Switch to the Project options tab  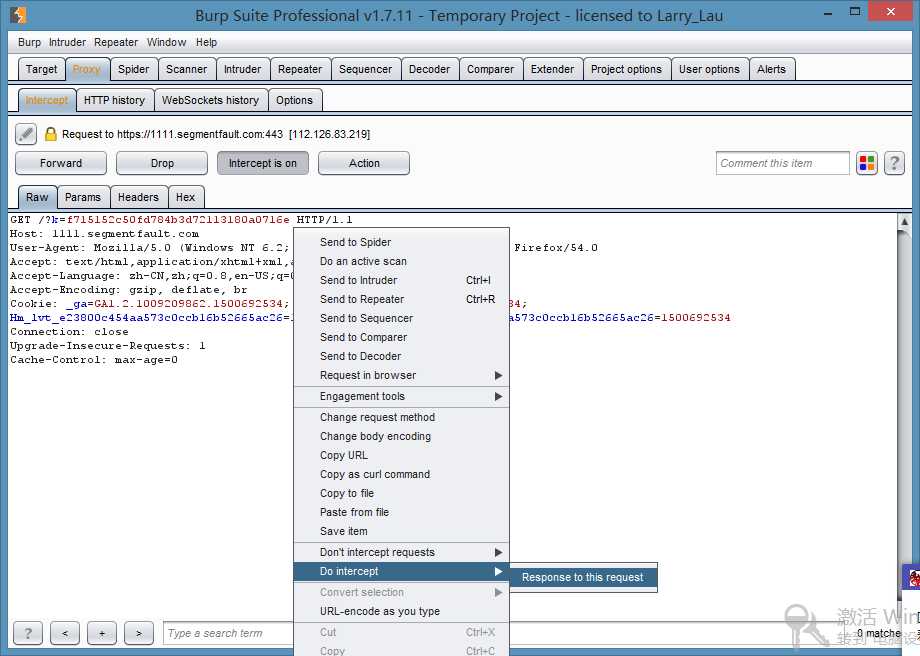[626, 69]
